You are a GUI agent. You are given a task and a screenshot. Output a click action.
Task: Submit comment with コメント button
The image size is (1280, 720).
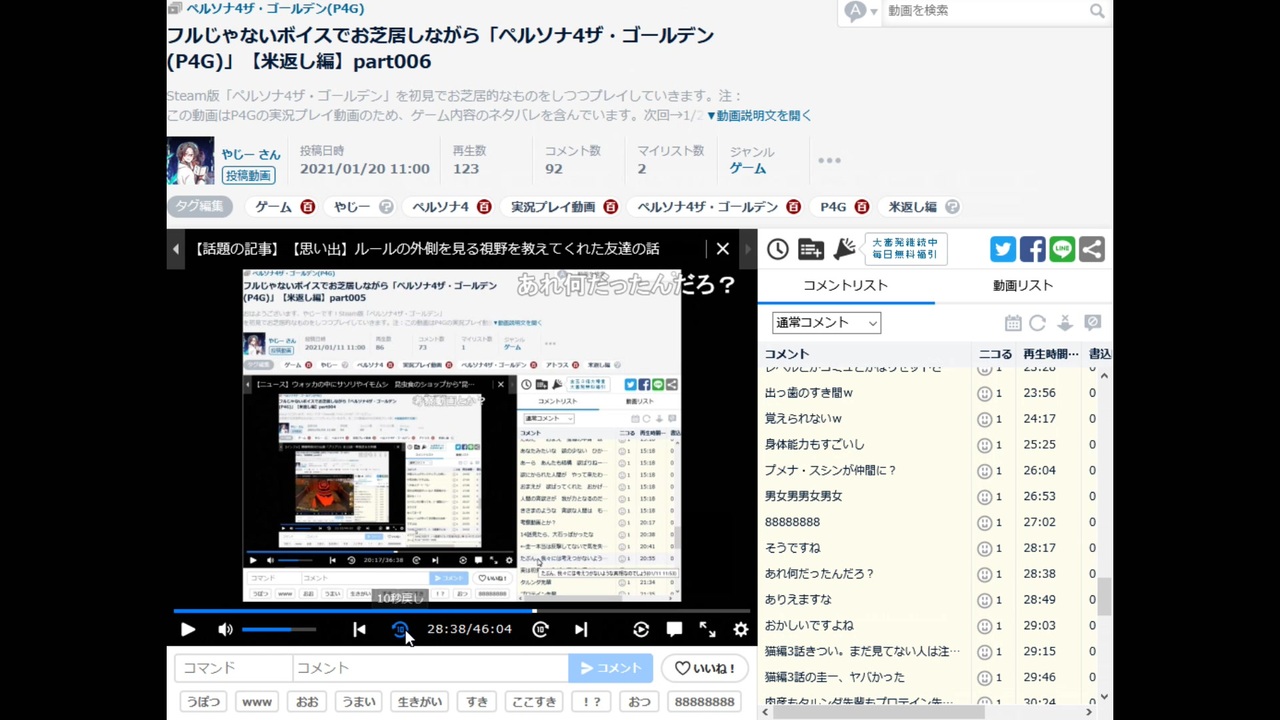tap(610, 668)
